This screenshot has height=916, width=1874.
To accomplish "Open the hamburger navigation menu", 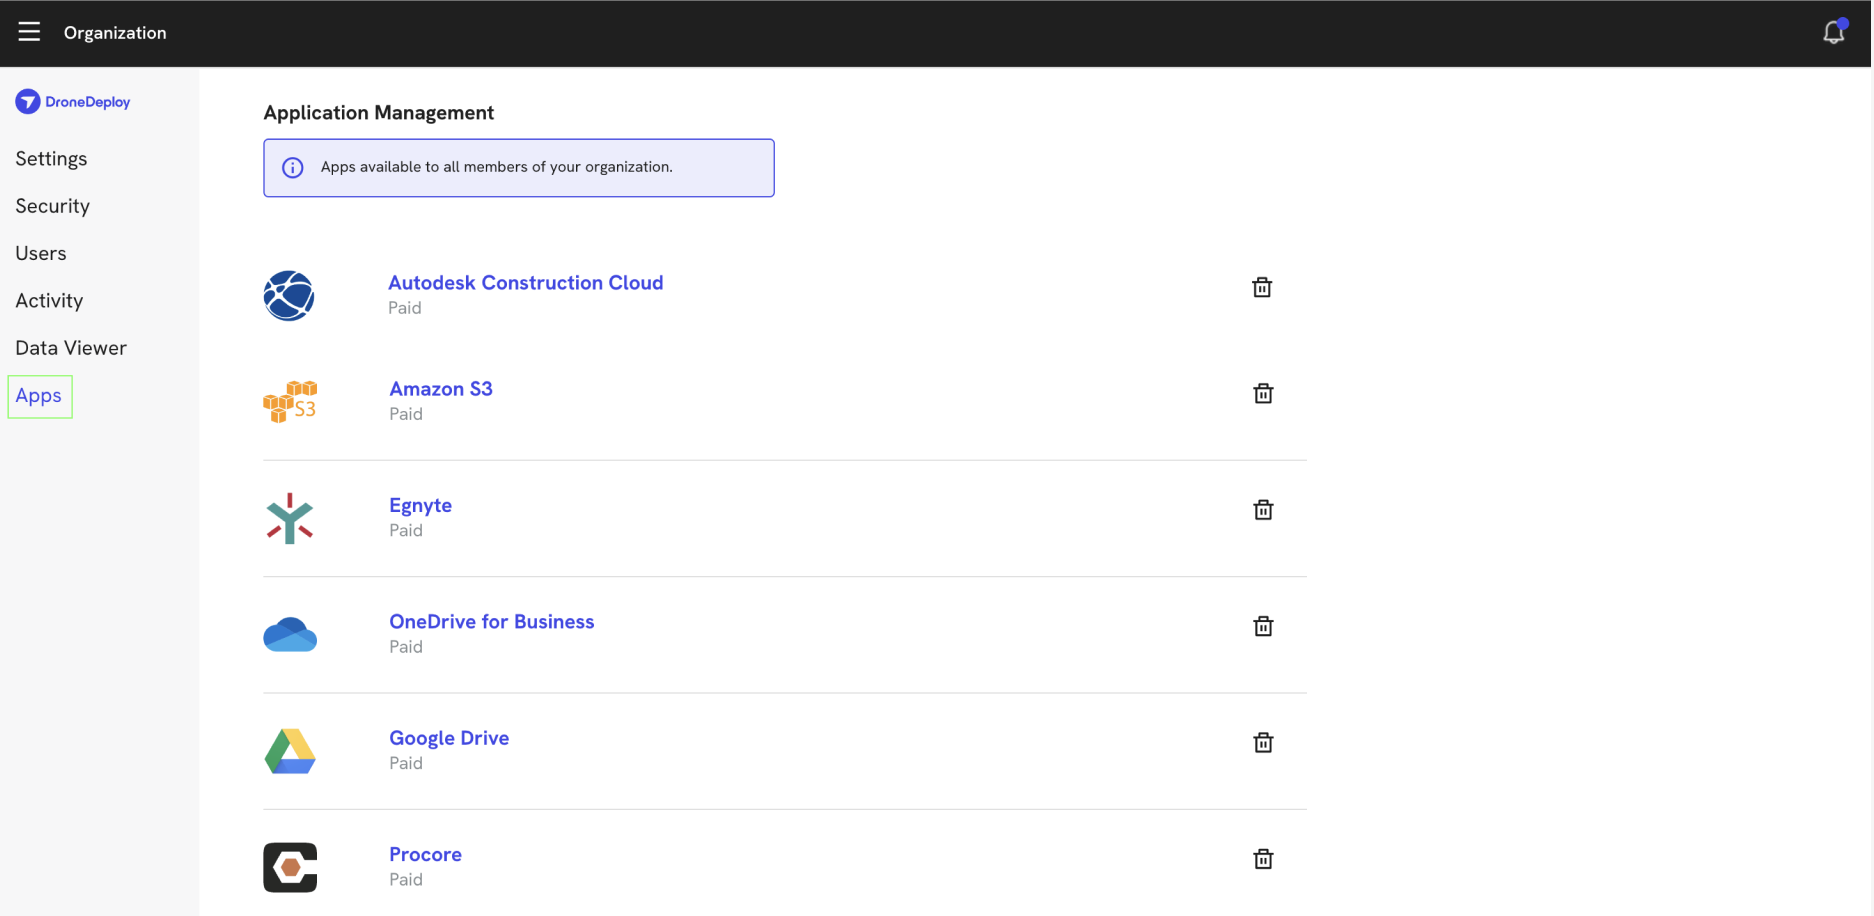I will (x=29, y=31).
